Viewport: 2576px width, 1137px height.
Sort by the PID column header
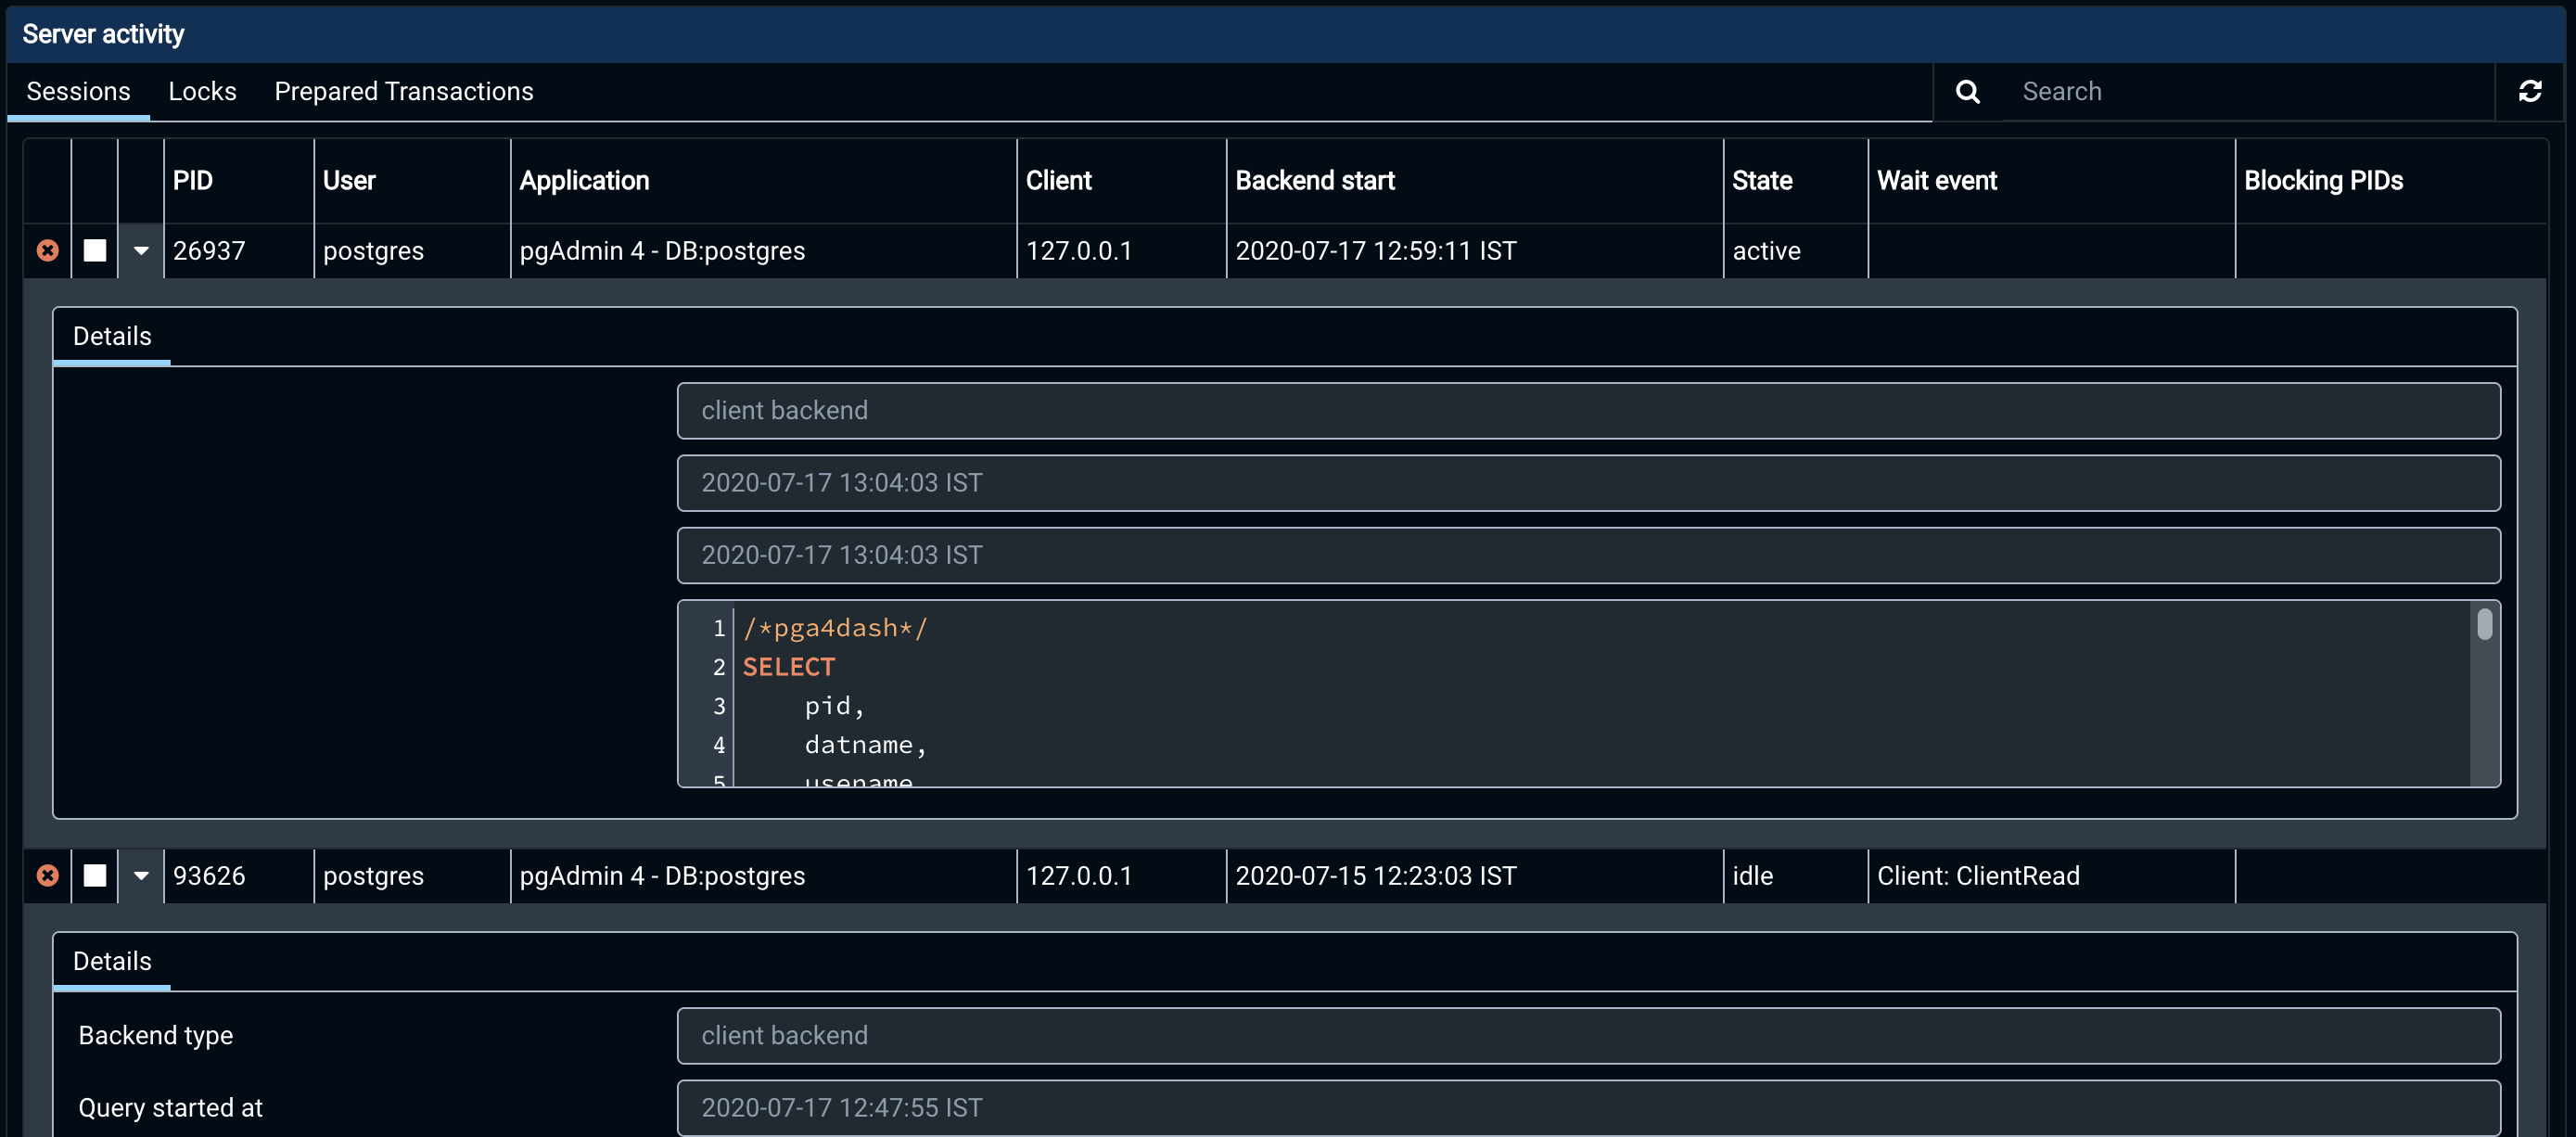[x=193, y=181]
